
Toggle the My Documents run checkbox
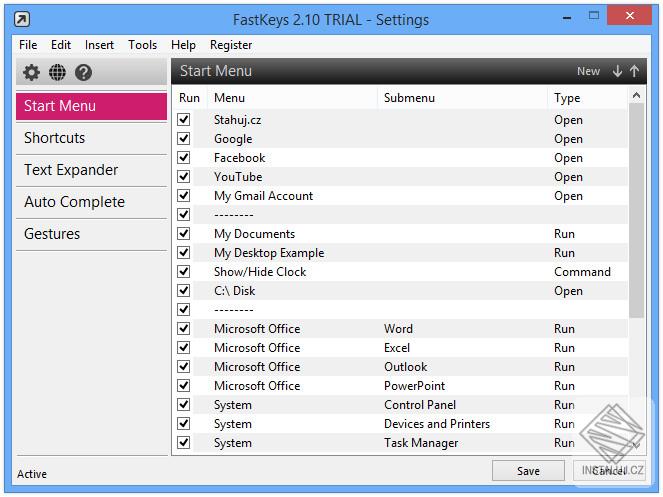pyautogui.click(x=184, y=234)
